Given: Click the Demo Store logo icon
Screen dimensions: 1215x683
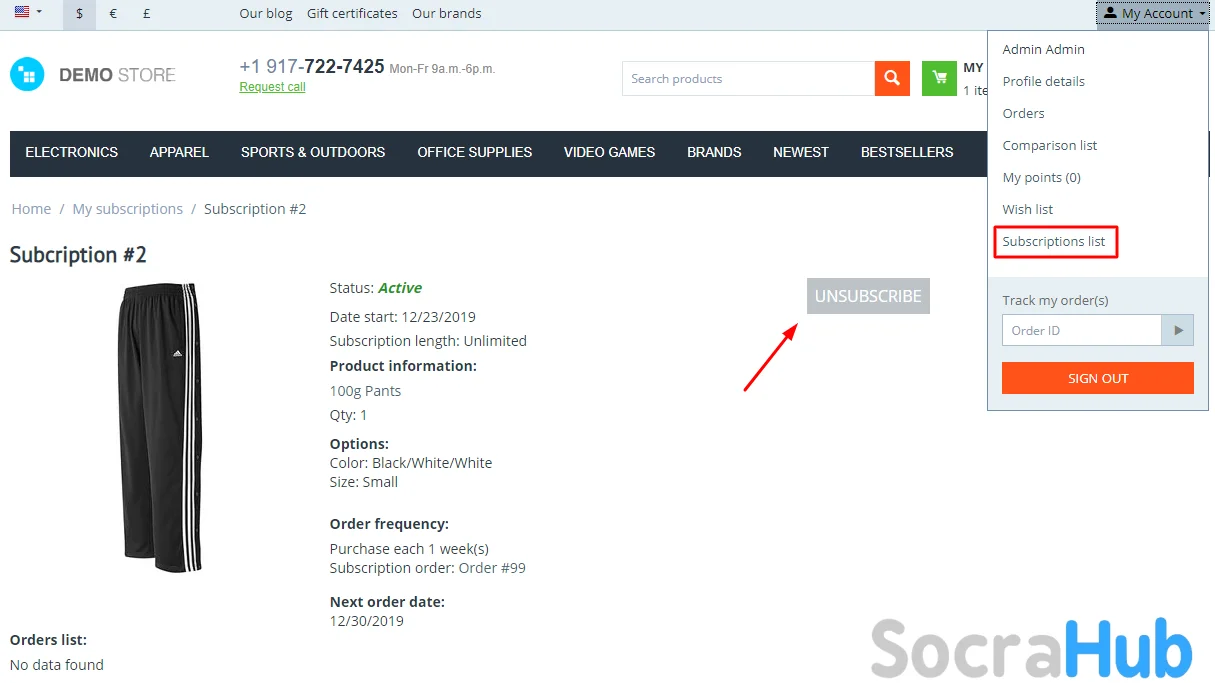Looking at the screenshot, I should (28, 75).
